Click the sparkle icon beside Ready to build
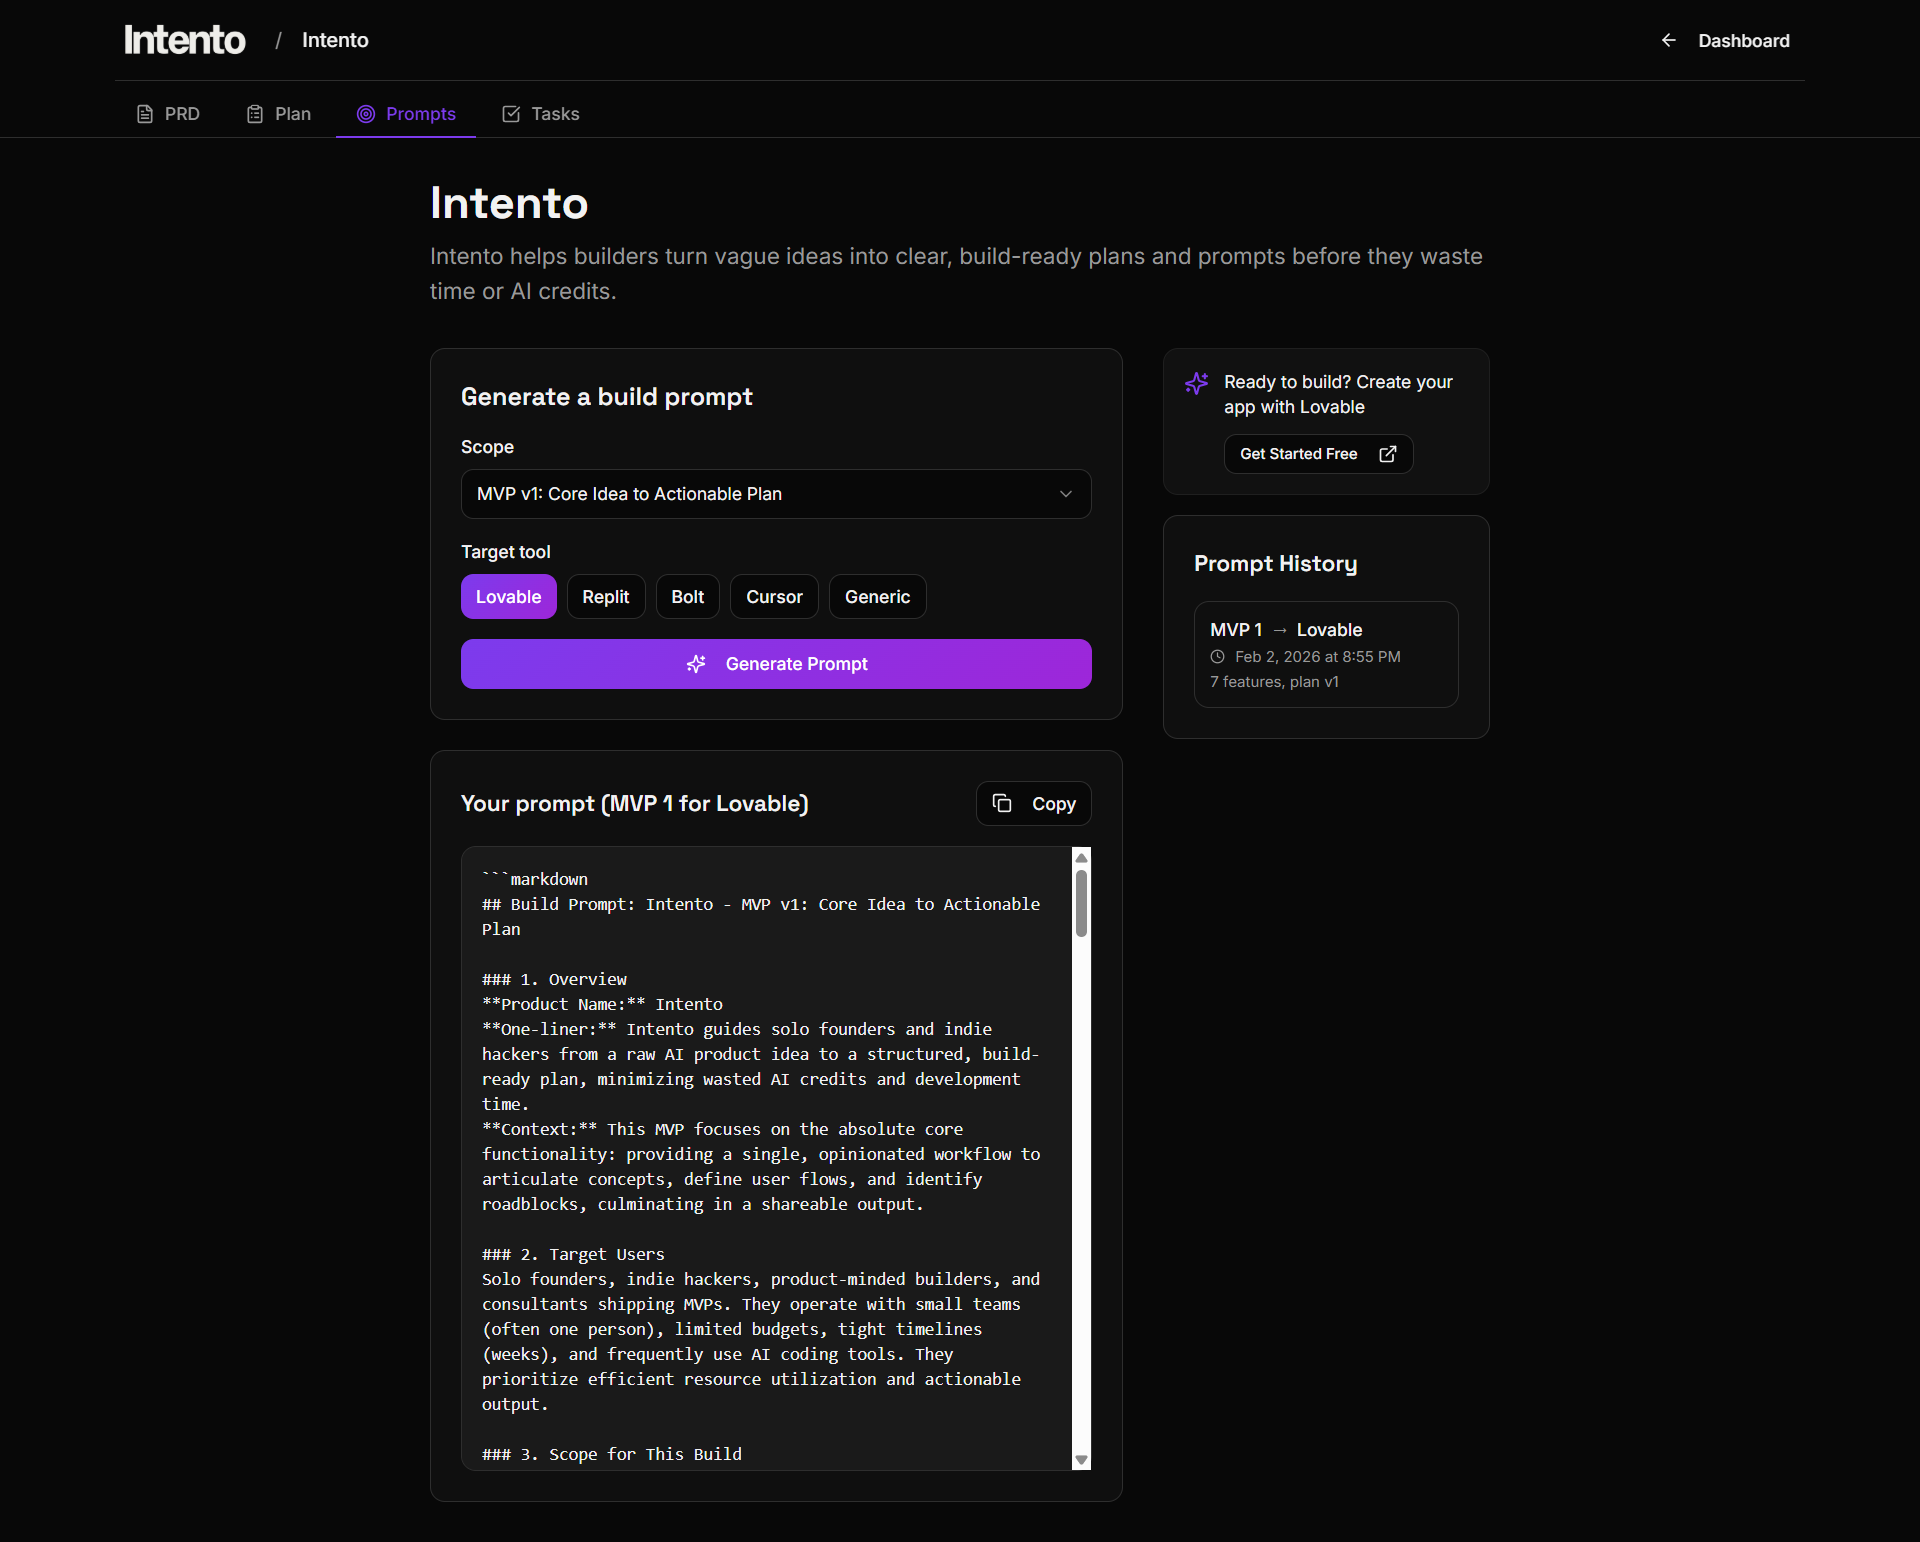Viewport: 1920px width, 1542px height. [1197, 384]
